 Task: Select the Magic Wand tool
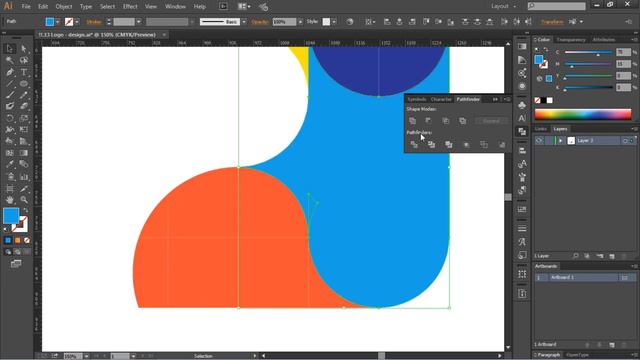tap(9, 60)
